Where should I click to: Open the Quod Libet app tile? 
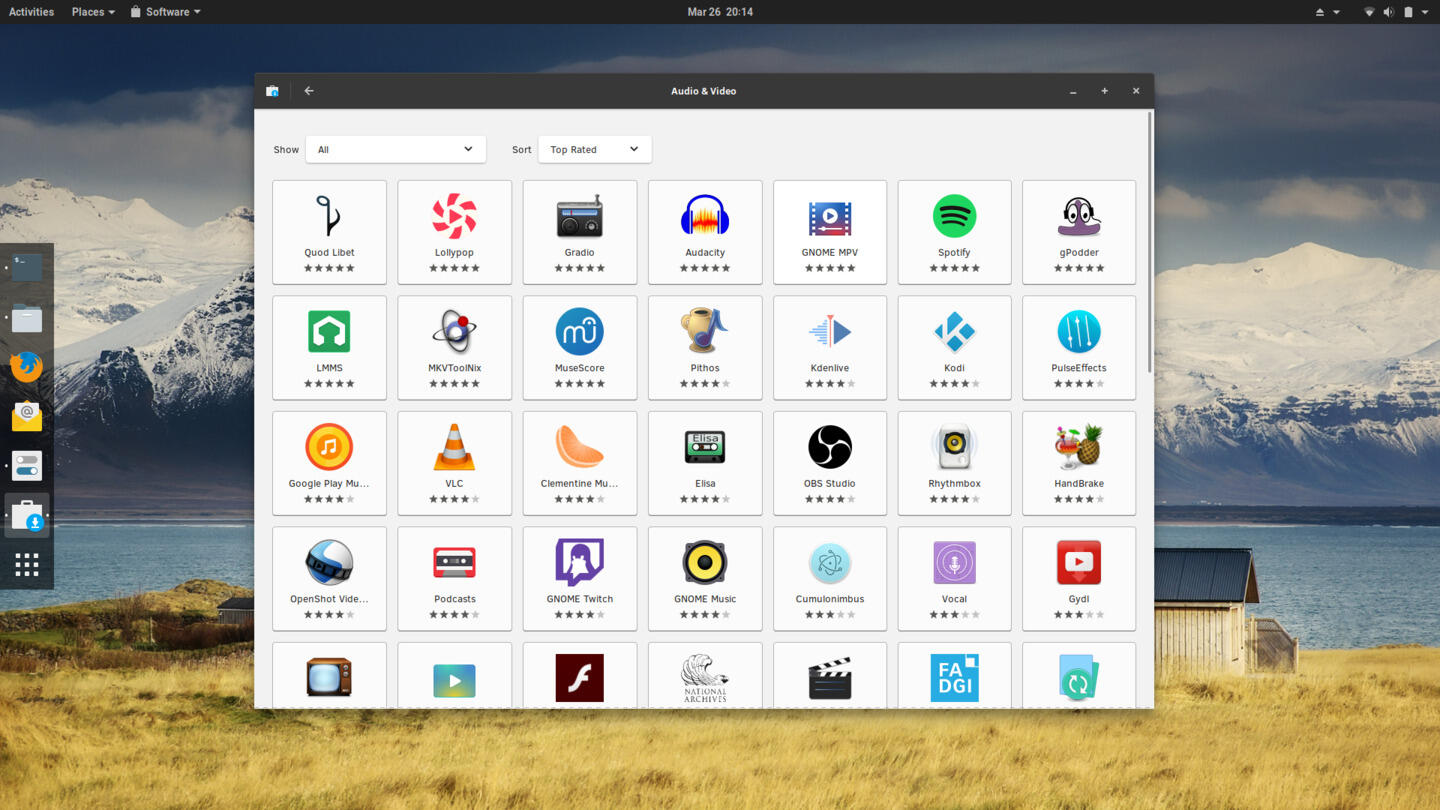[x=329, y=232]
